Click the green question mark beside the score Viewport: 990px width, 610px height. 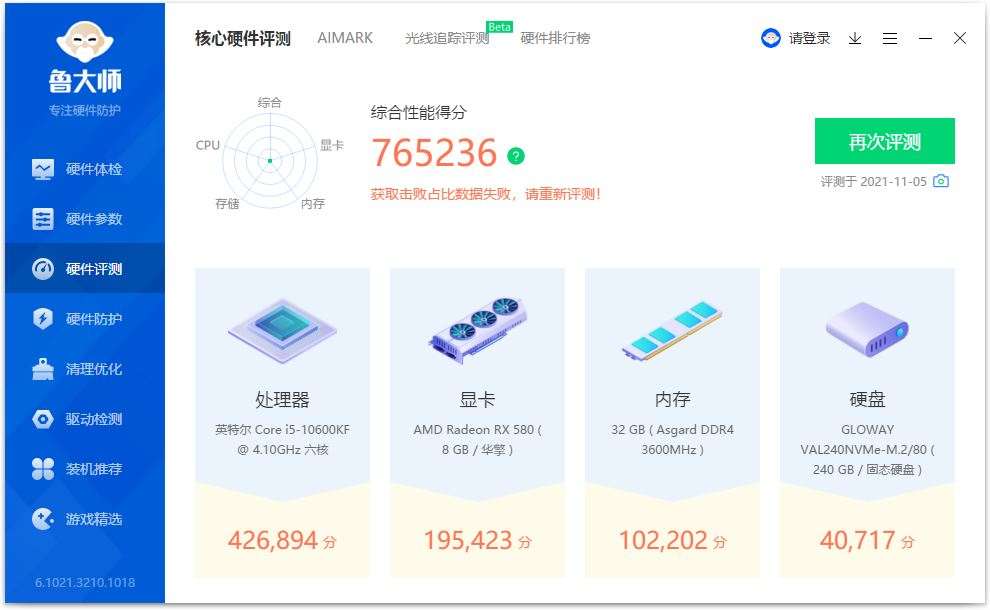[515, 155]
